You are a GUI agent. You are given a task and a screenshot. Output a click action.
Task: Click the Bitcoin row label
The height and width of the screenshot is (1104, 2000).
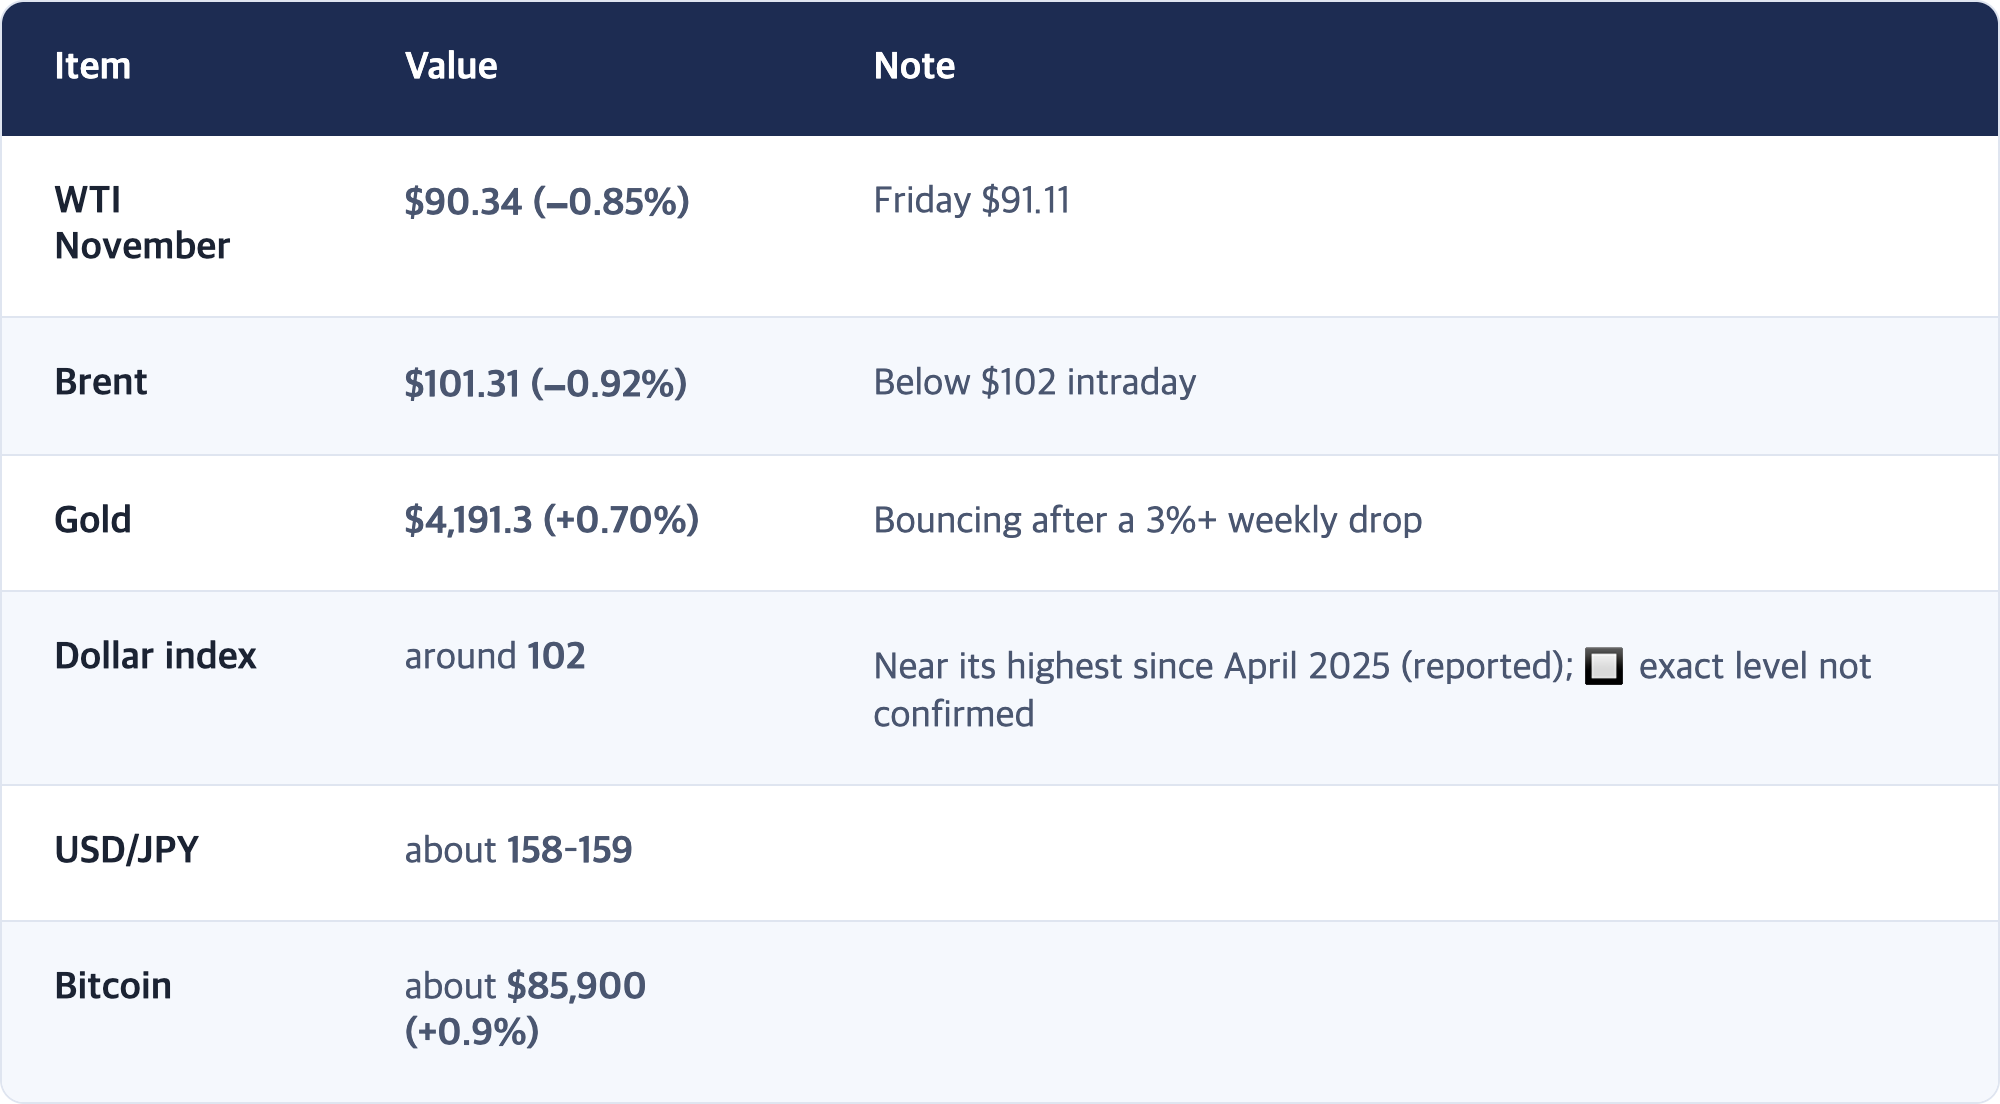pyautogui.click(x=113, y=986)
